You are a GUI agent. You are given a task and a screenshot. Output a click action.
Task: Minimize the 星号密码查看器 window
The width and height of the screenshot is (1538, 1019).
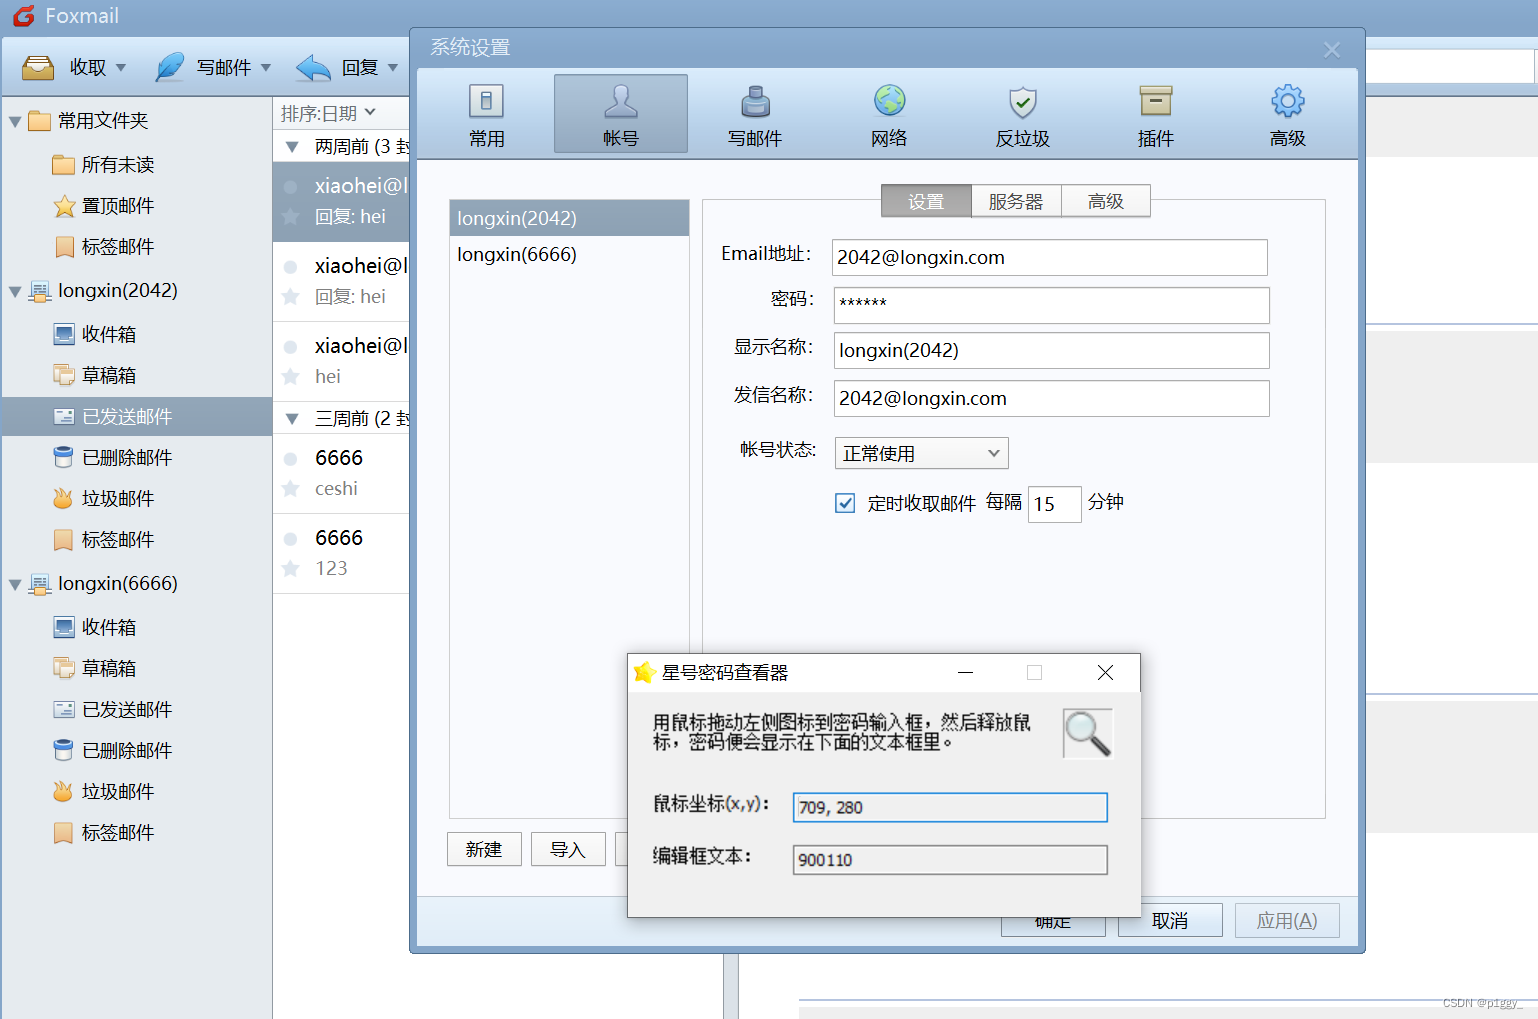pyautogui.click(x=965, y=673)
